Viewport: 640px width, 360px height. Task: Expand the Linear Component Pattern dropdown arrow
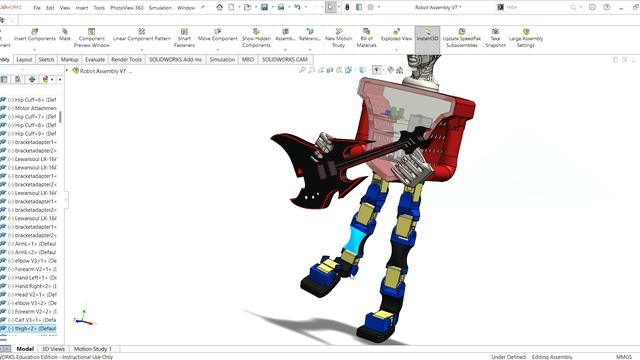pos(142,50)
